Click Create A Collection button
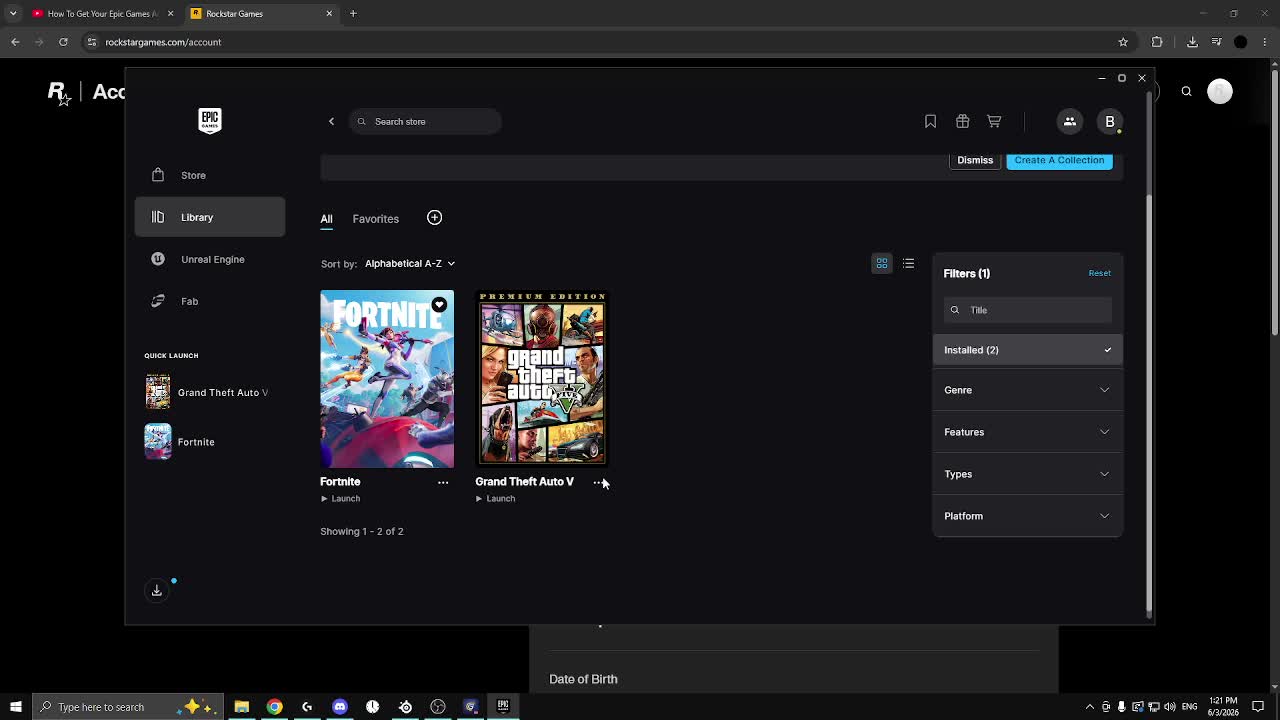1280x720 pixels. pos(1059,160)
